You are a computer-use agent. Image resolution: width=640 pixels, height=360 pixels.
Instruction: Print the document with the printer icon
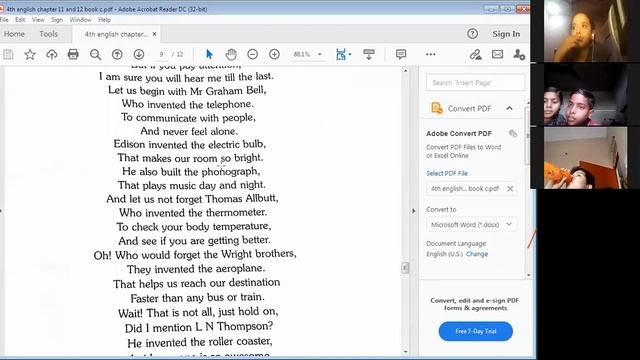(x=73, y=54)
